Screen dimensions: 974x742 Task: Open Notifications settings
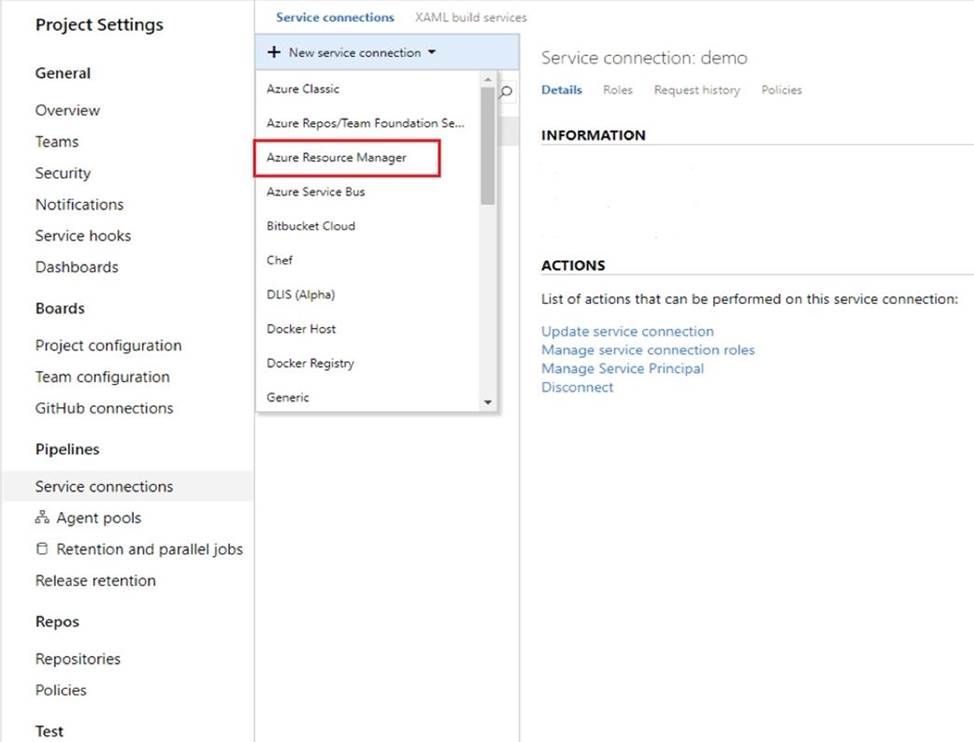pyautogui.click(x=80, y=204)
